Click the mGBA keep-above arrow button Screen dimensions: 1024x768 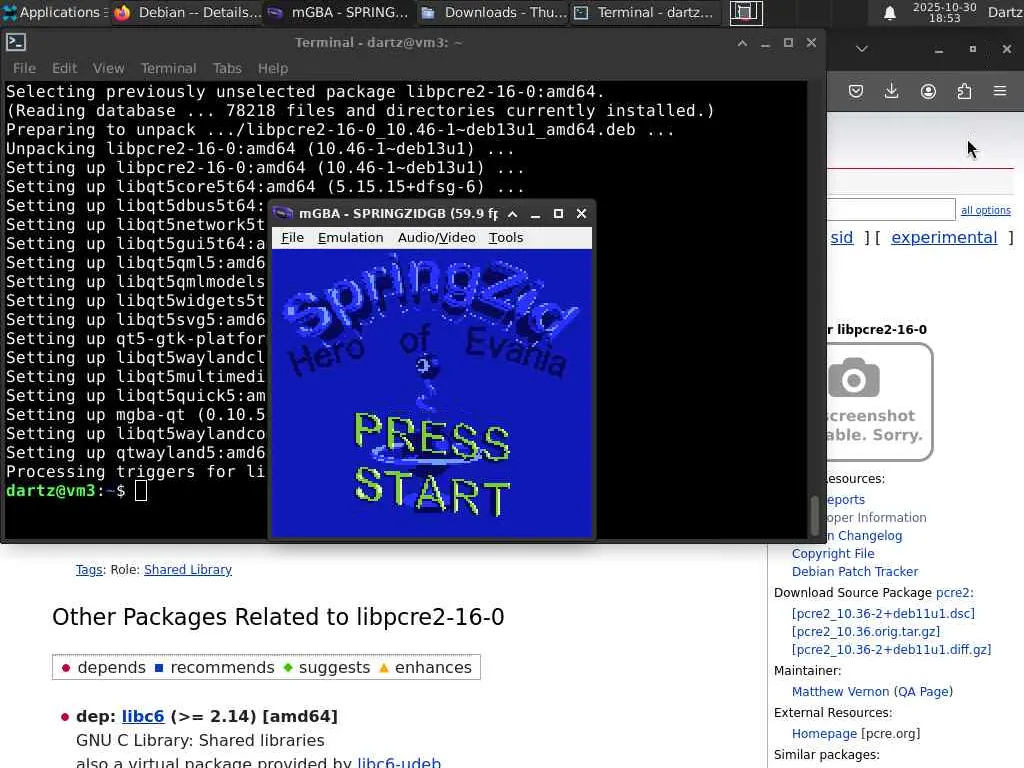(513, 214)
